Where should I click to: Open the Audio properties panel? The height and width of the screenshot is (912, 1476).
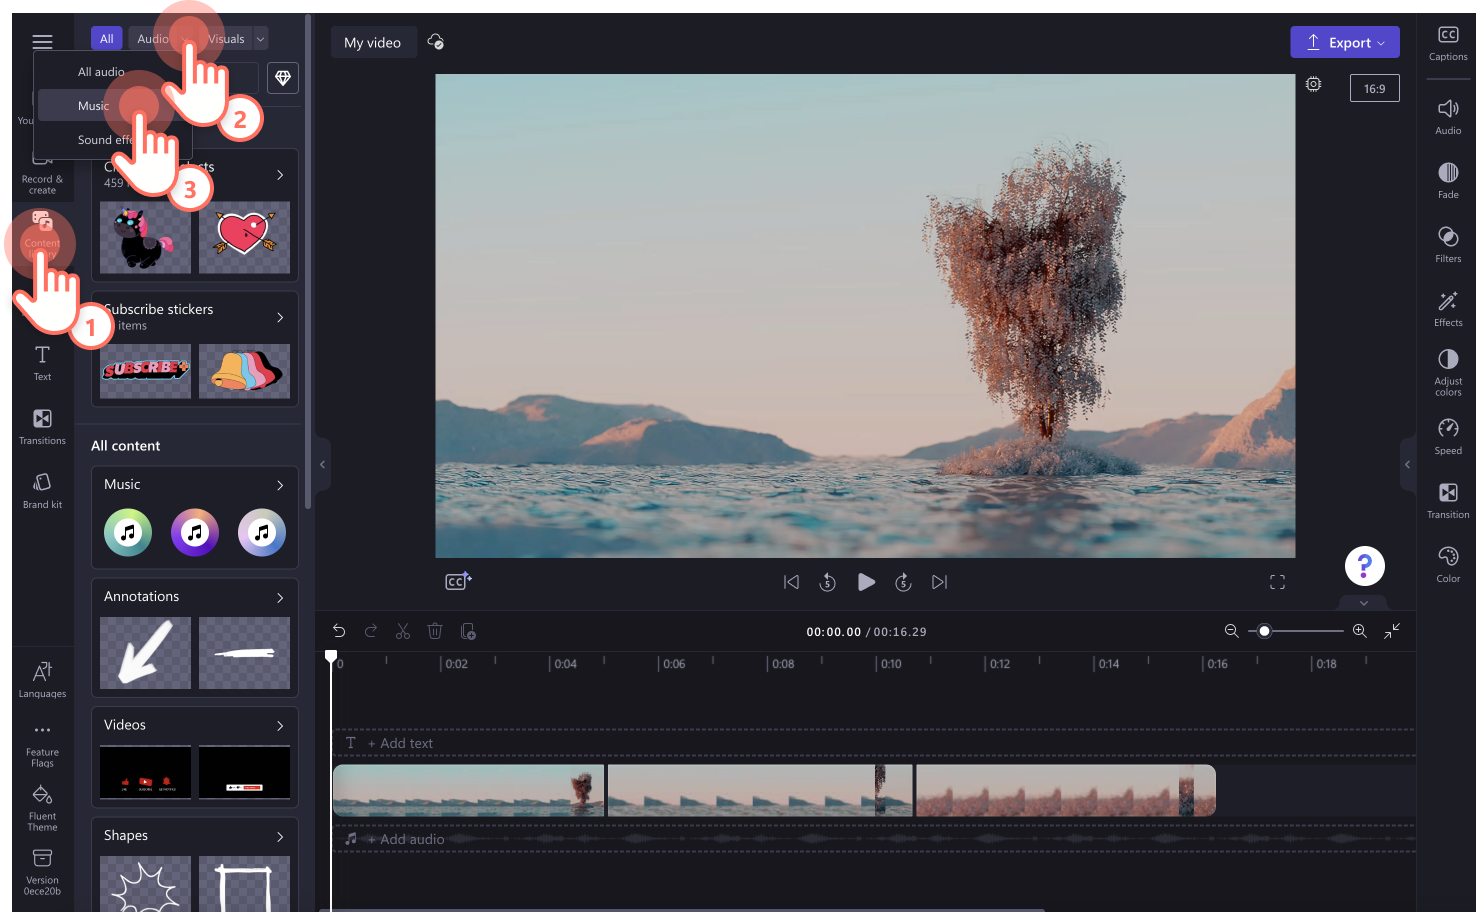coord(1448,117)
